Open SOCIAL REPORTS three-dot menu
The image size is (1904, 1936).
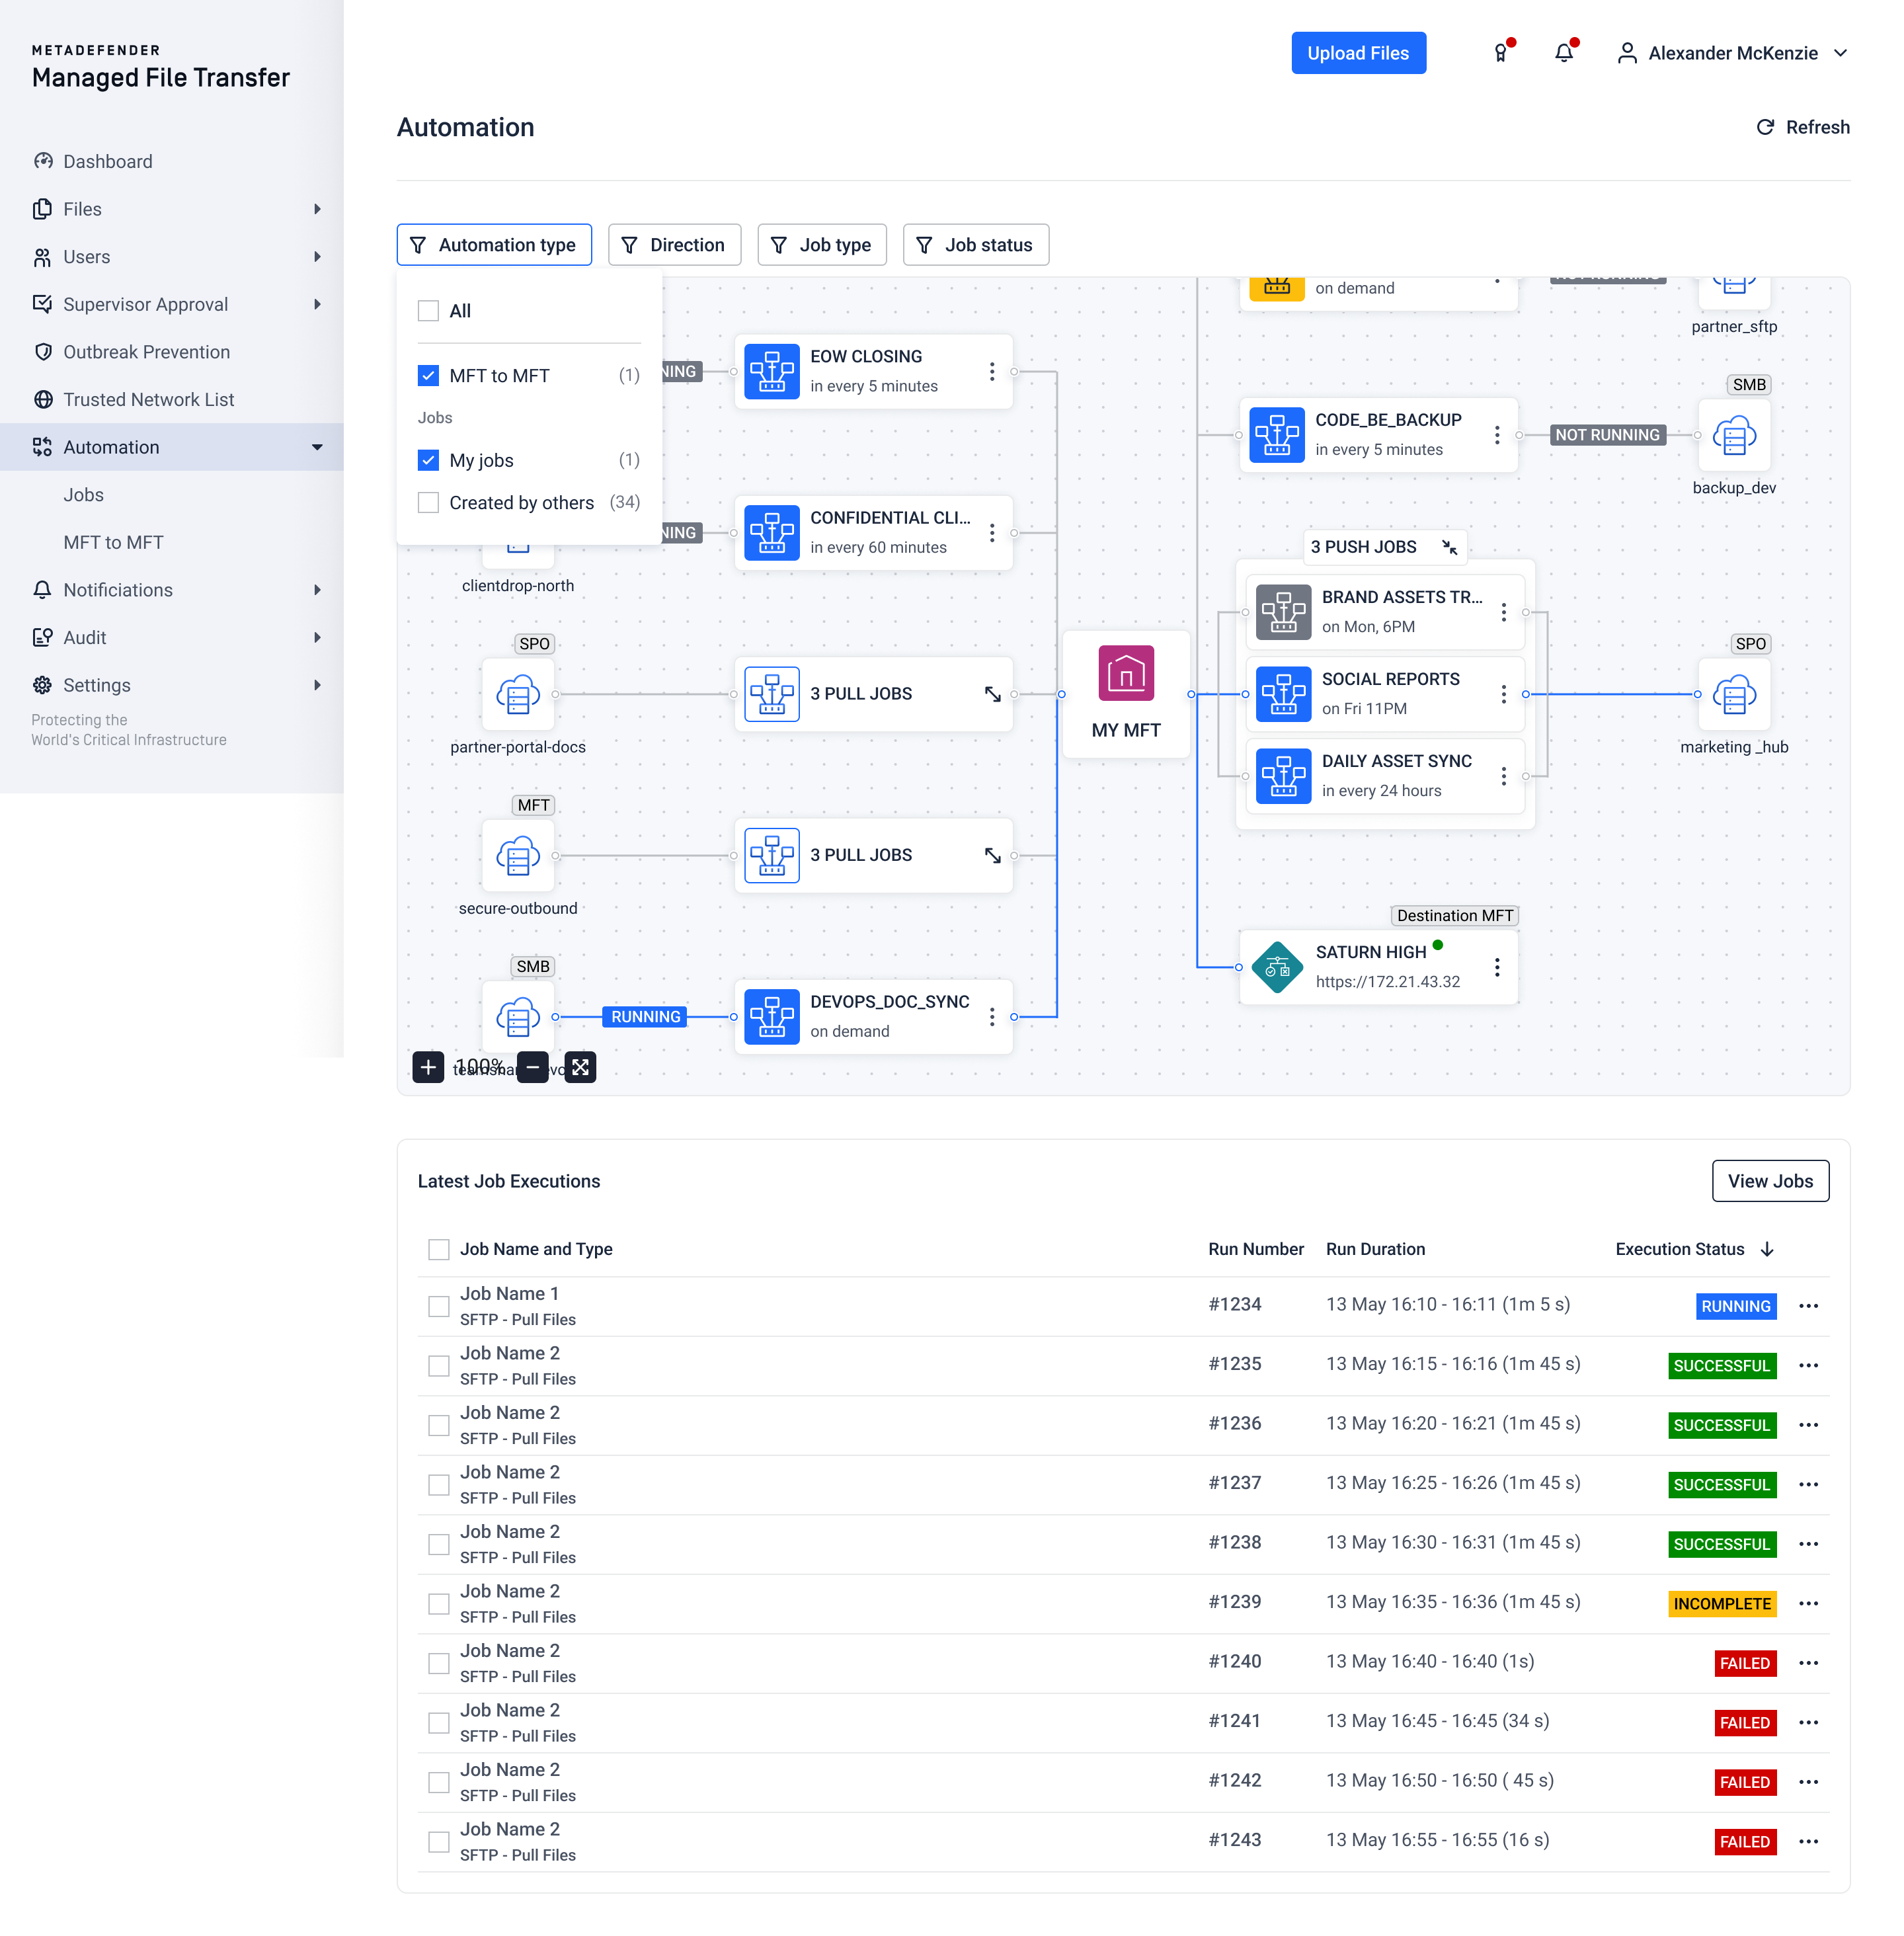[x=1503, y=694]
